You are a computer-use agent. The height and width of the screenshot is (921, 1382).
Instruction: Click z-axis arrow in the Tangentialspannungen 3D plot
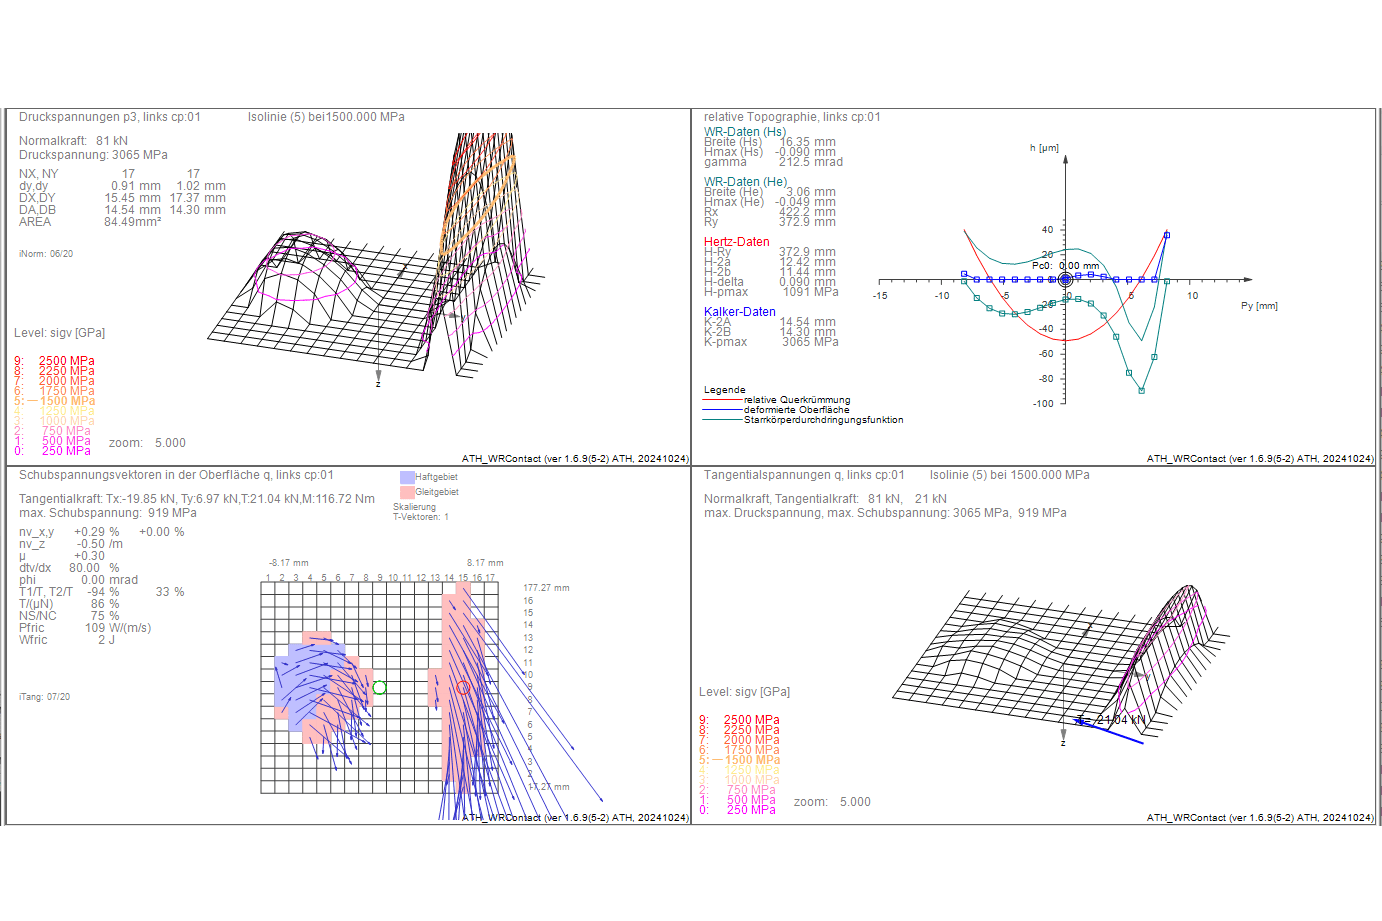1063,735
